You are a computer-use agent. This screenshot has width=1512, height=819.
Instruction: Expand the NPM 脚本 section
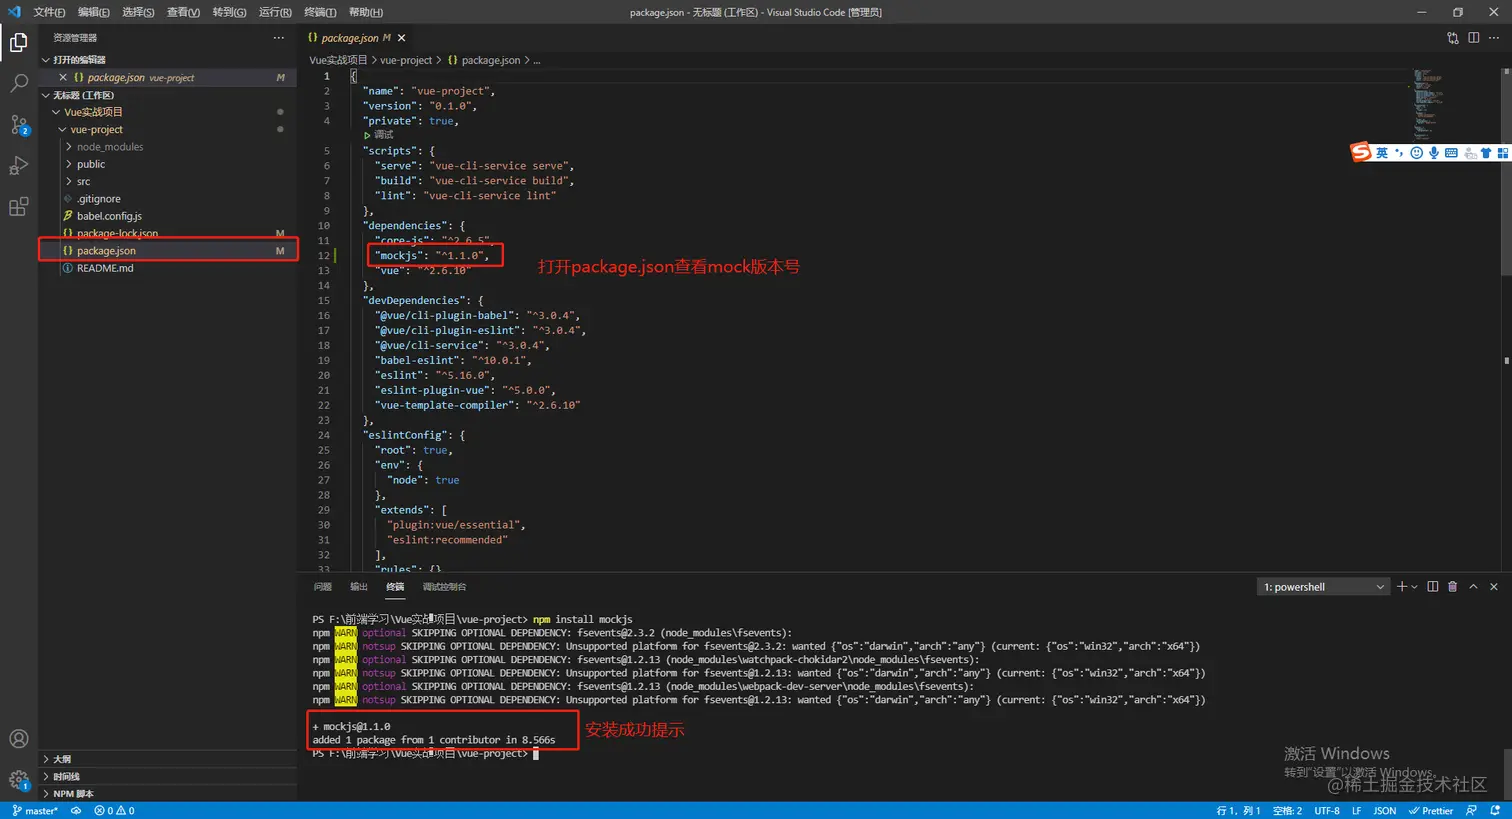(167, 794)
